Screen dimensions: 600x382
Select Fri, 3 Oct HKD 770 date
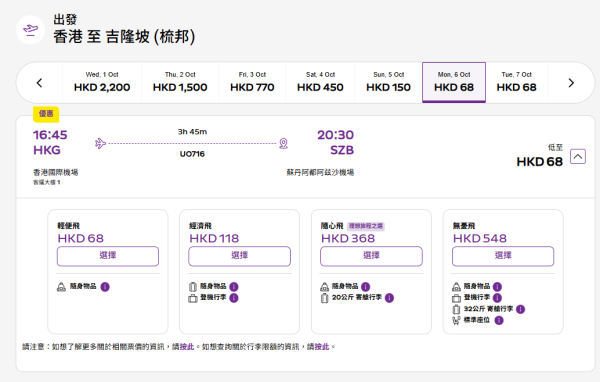(x=252, y=83)
